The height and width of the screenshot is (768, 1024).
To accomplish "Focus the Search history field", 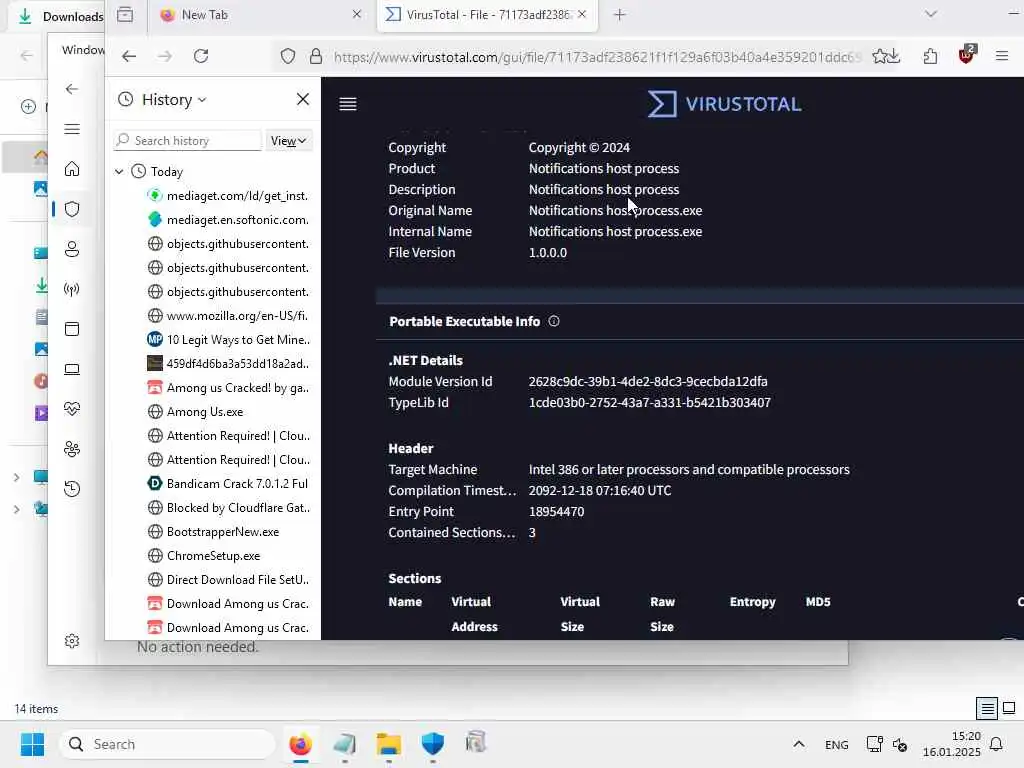I will [187, 141].
